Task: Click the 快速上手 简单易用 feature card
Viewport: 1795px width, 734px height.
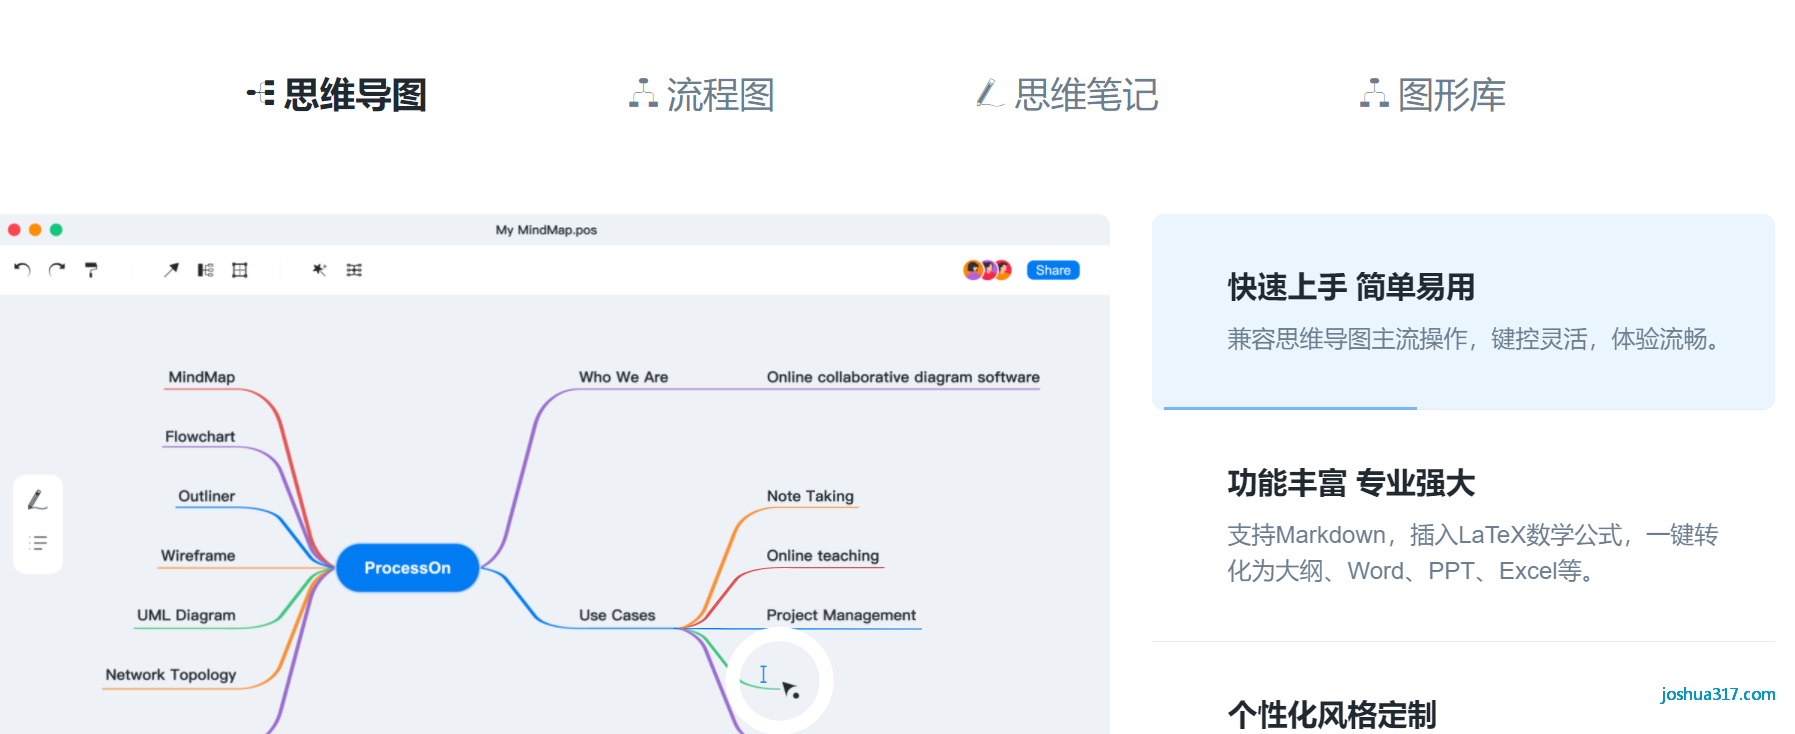Action: [1463, 311]
